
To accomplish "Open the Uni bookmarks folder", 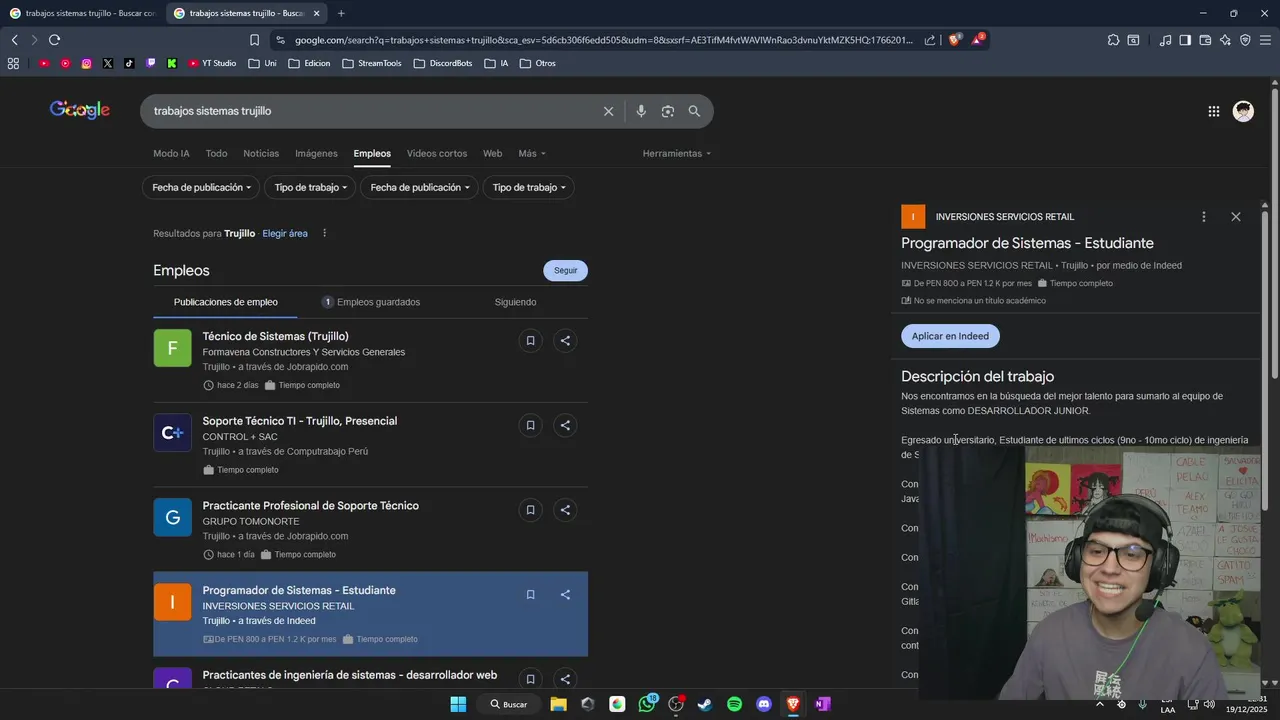I will [262, 63].
